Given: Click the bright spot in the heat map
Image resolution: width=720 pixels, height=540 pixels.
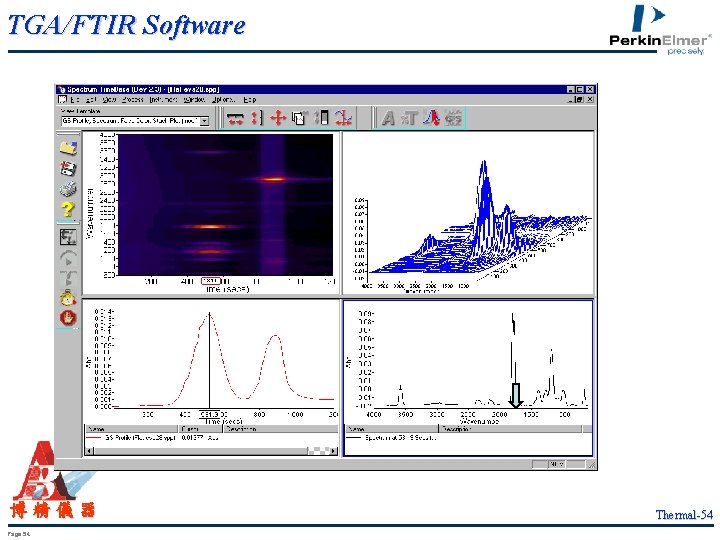Looking at the screenshot, I should tap(273, 180).
